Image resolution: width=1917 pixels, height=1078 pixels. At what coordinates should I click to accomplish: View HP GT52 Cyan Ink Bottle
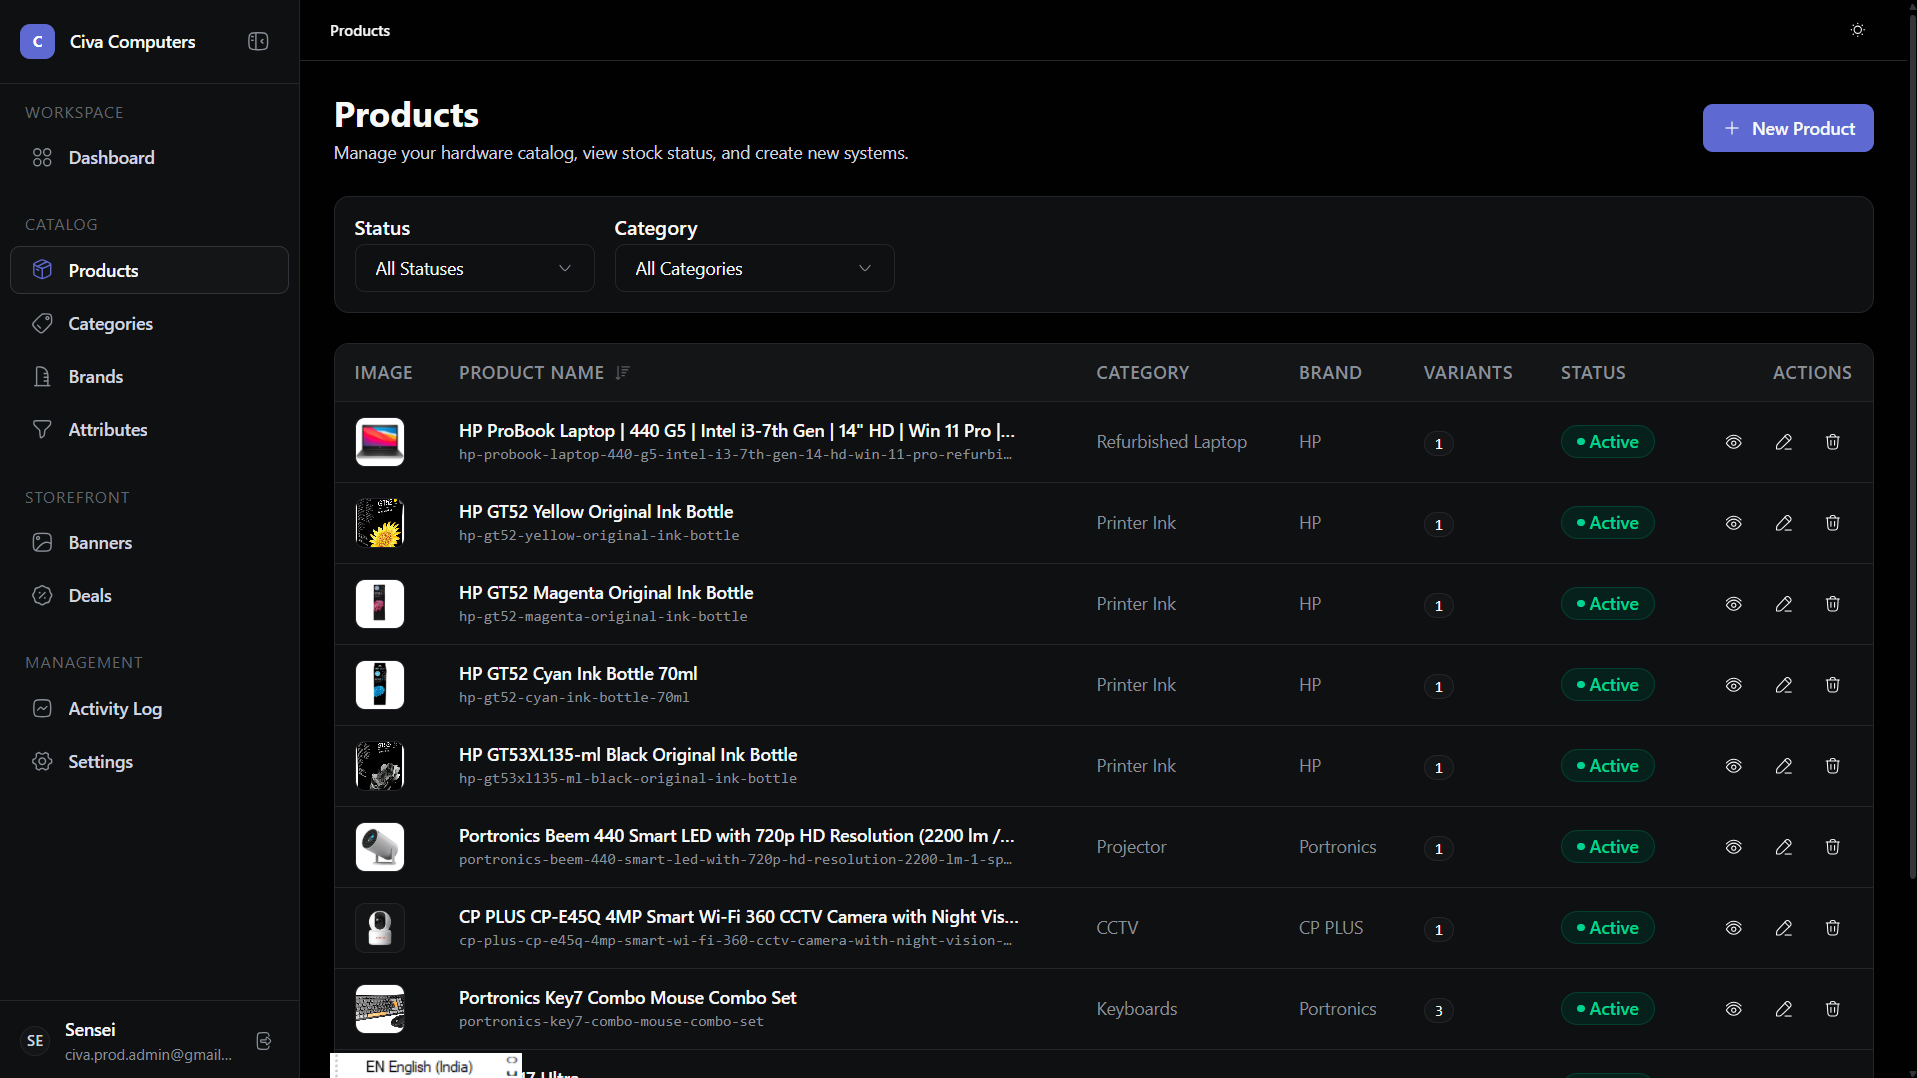[x=1734, y=685]
